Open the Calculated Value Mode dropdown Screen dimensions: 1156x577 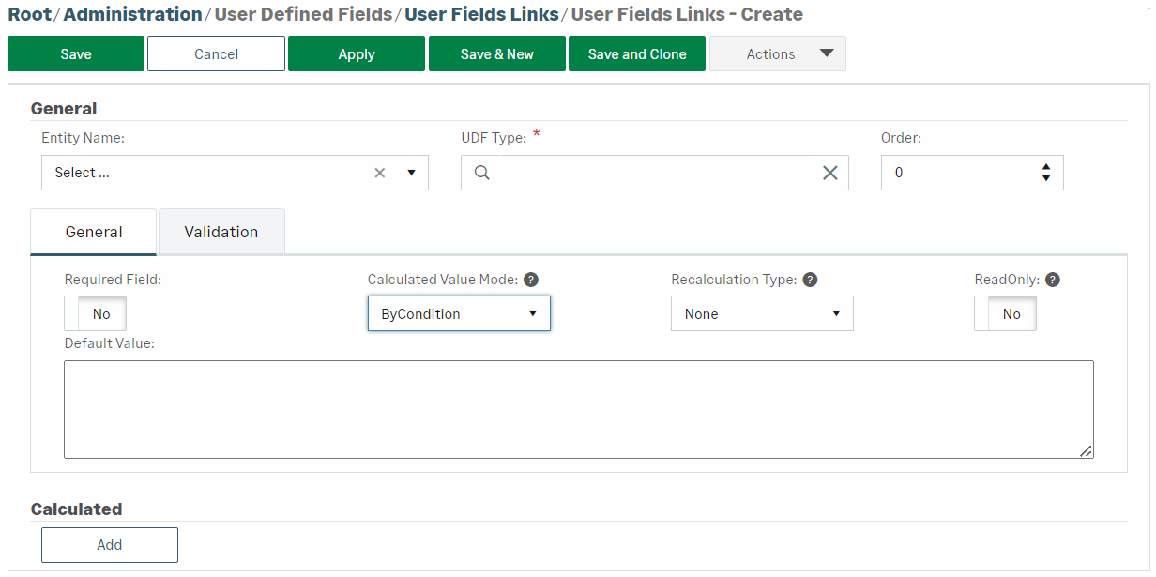[x=459, y=314]
